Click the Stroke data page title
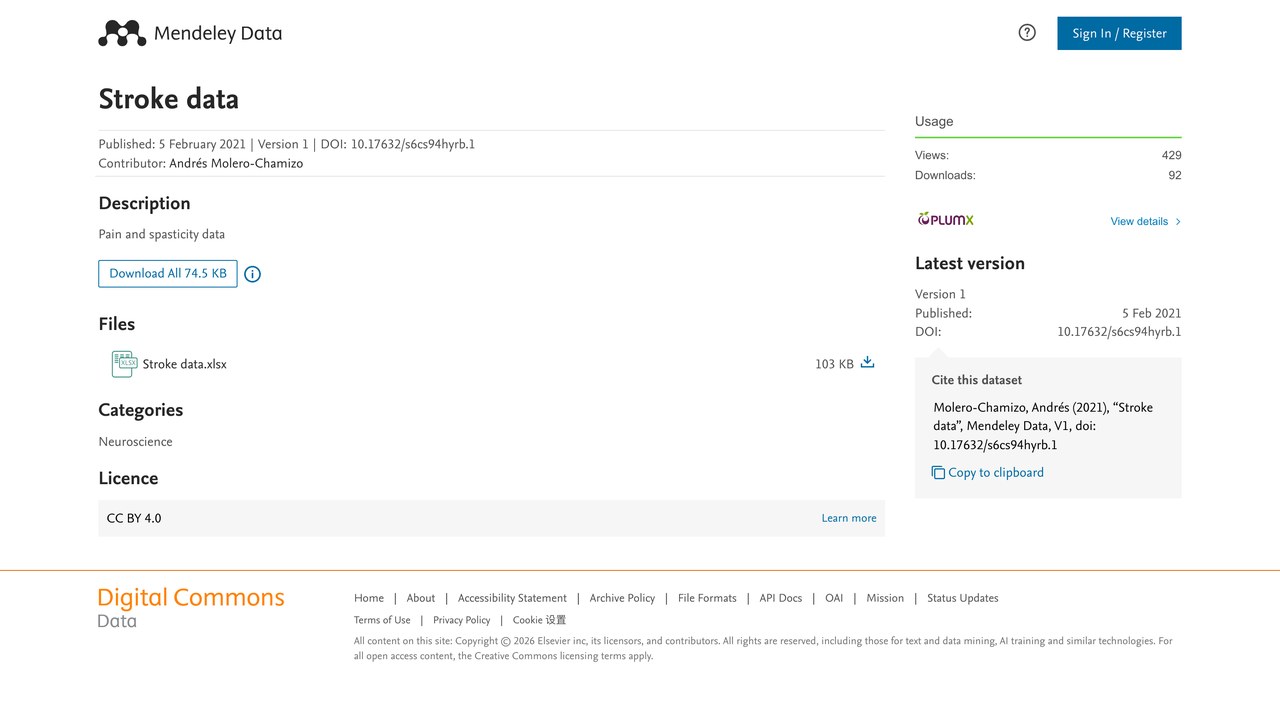1280x720 pixels. (x=168, y=99)
